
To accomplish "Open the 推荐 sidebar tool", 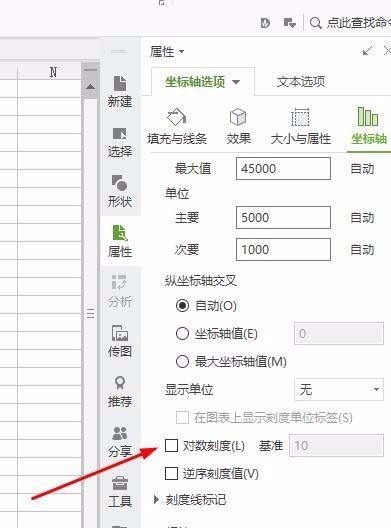I will 120,391.
